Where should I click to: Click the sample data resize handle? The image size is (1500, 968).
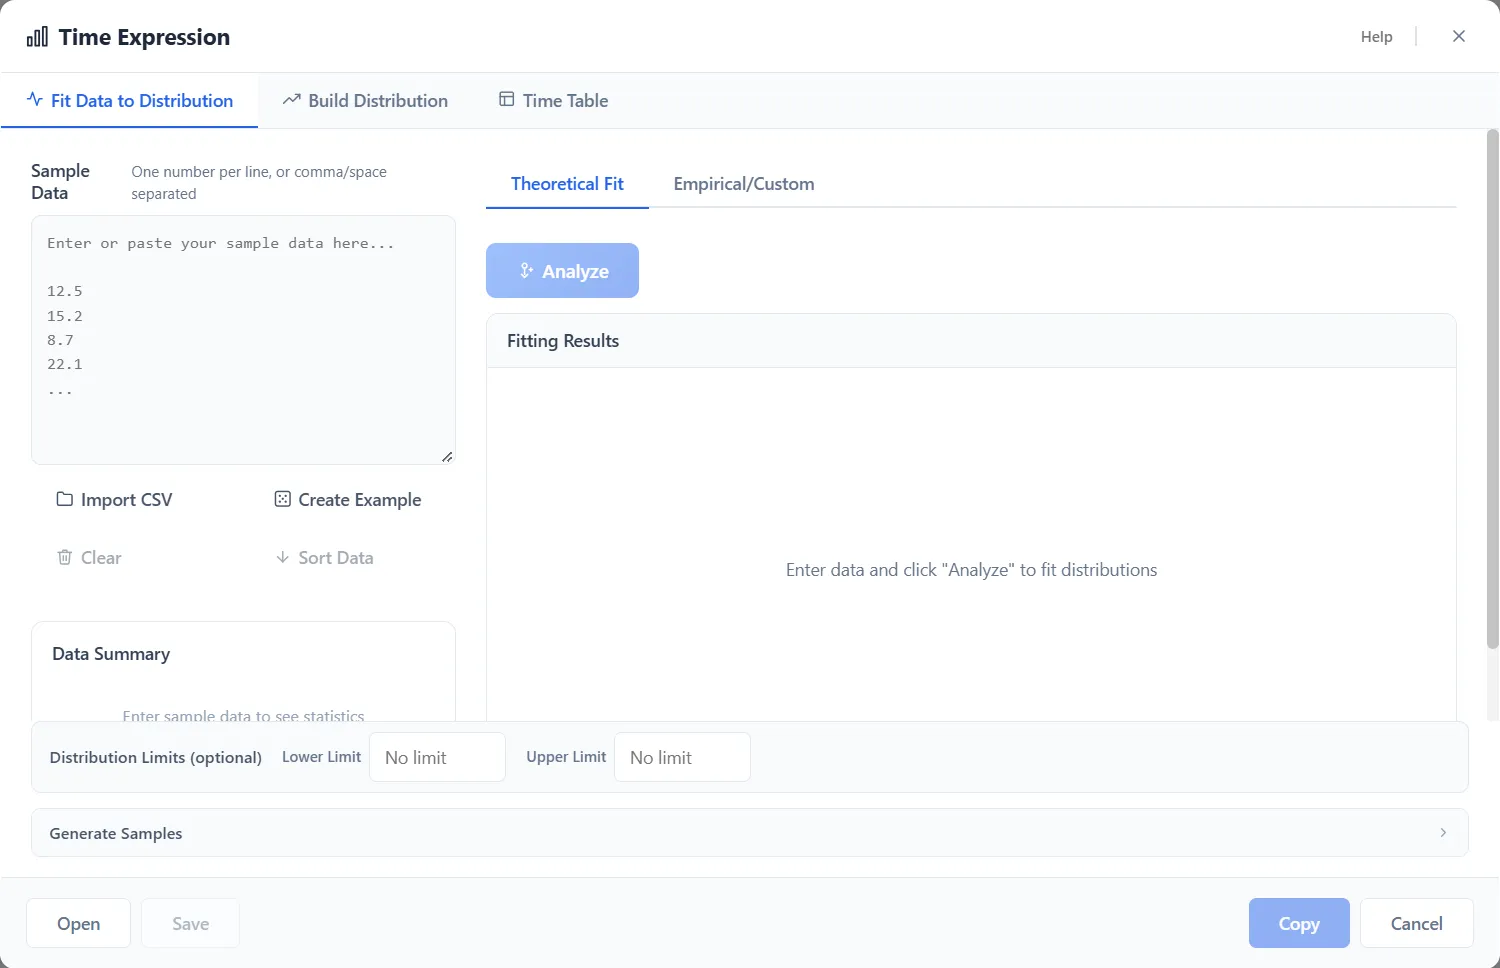(x=447, y=456)
